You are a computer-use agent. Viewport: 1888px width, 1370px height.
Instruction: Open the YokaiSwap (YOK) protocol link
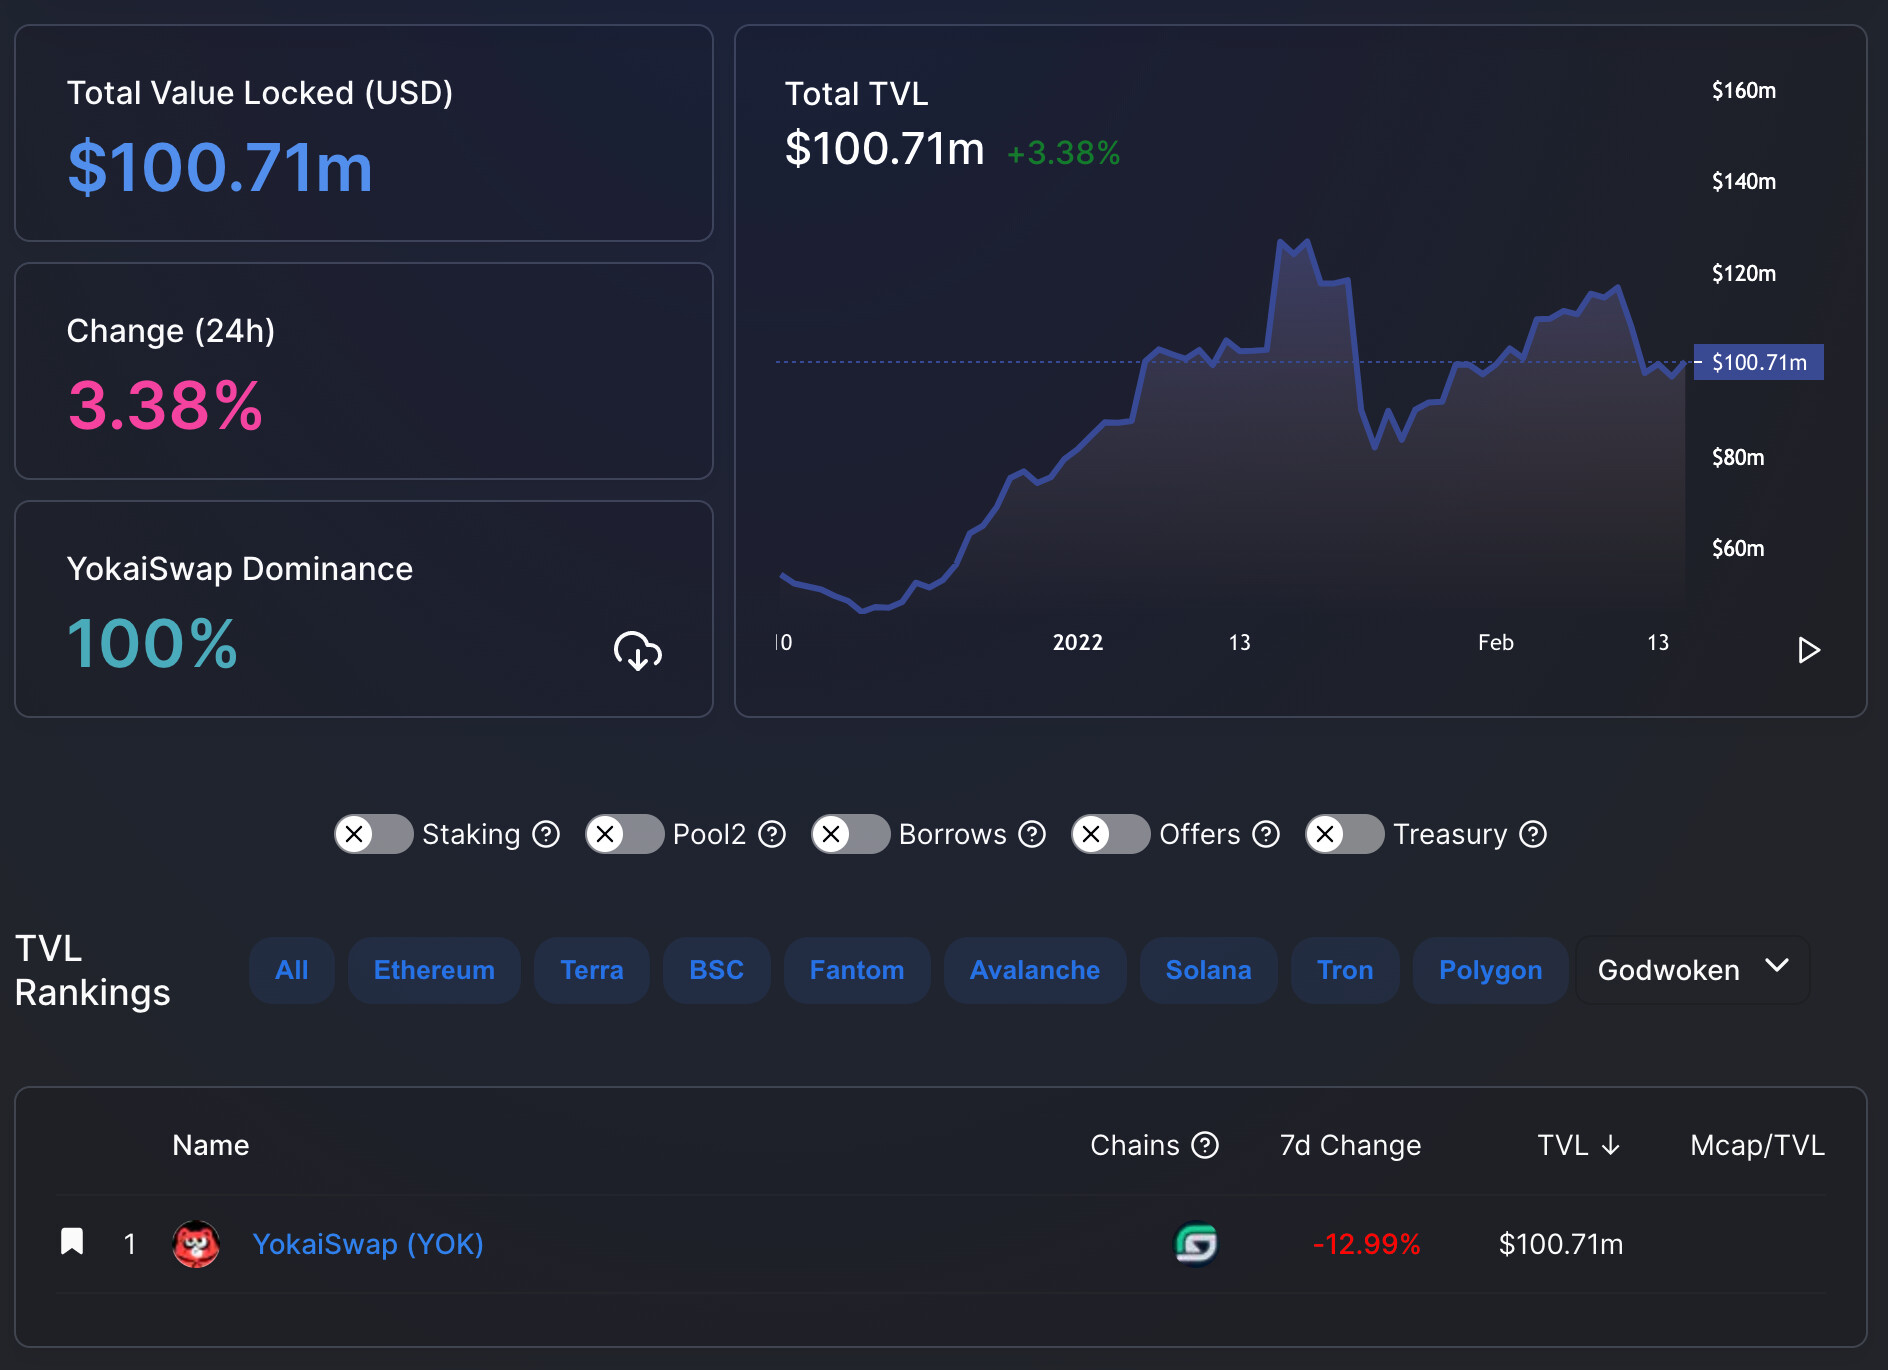[x=368, y=1244]
